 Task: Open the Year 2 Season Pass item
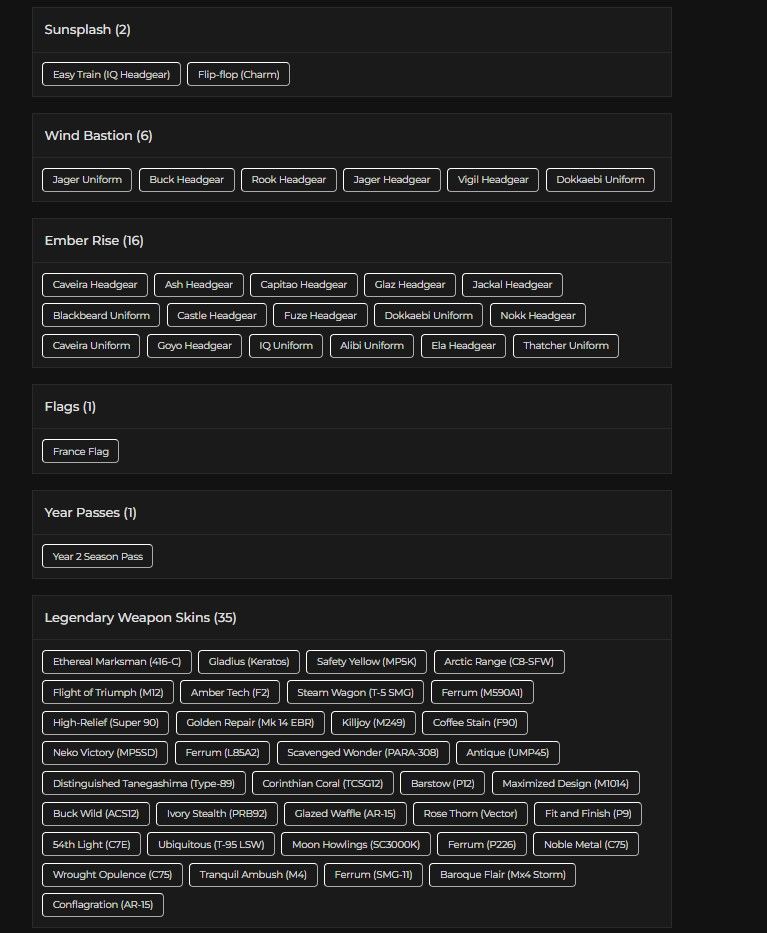(x=98, y=556)
